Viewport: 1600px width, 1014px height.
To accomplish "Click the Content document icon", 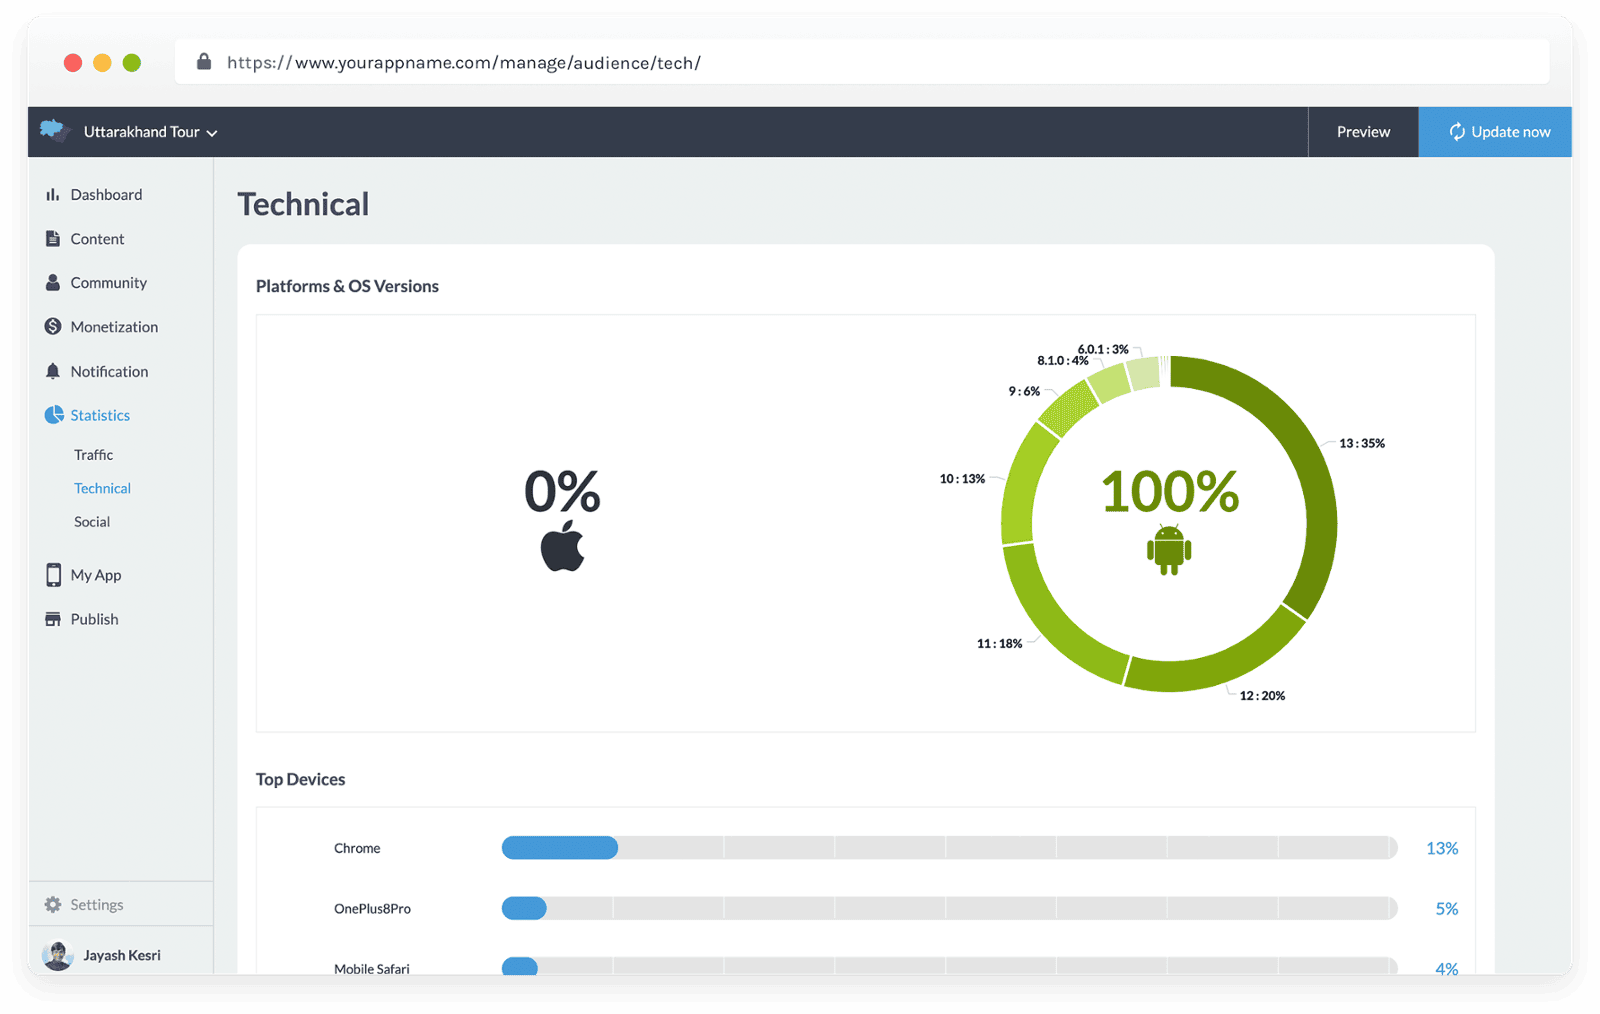I will coord(52,239).
